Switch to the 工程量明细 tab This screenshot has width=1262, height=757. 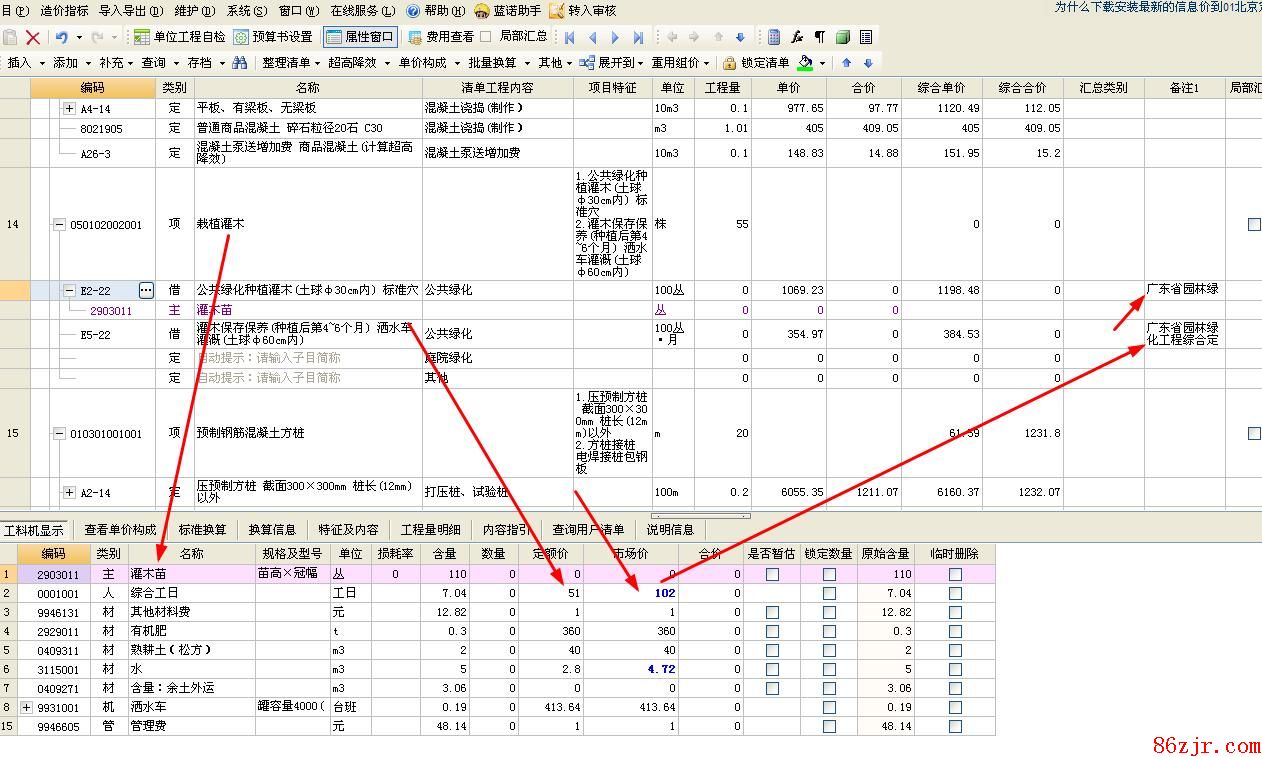430,530
